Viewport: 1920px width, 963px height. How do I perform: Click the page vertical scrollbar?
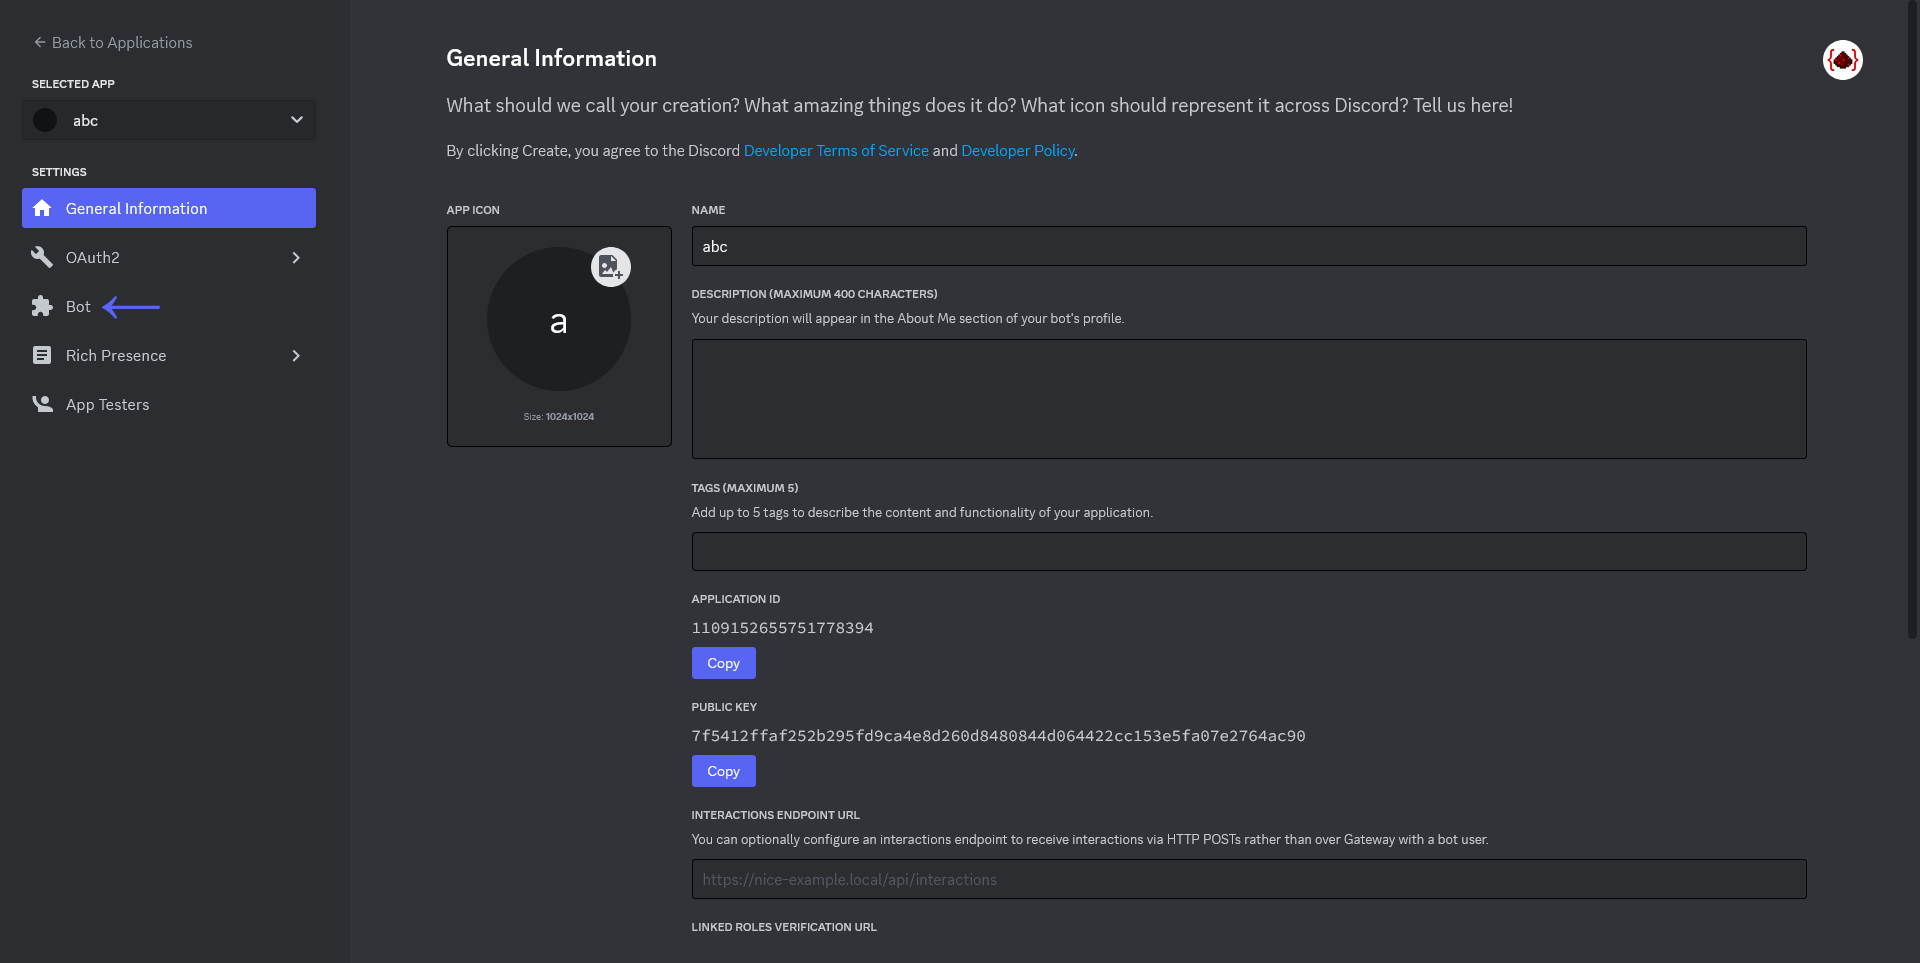tap(1912, 320)
